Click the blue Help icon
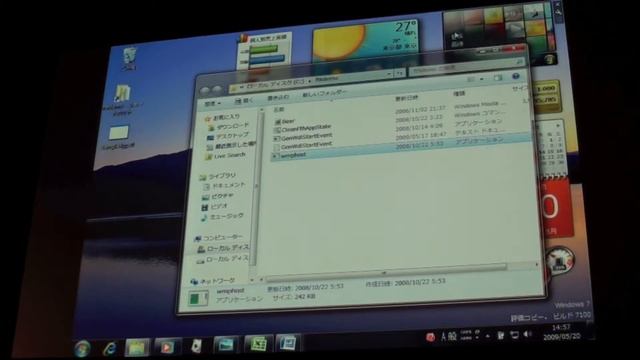This screenshot has height=360, width=640. coord(516,76)
